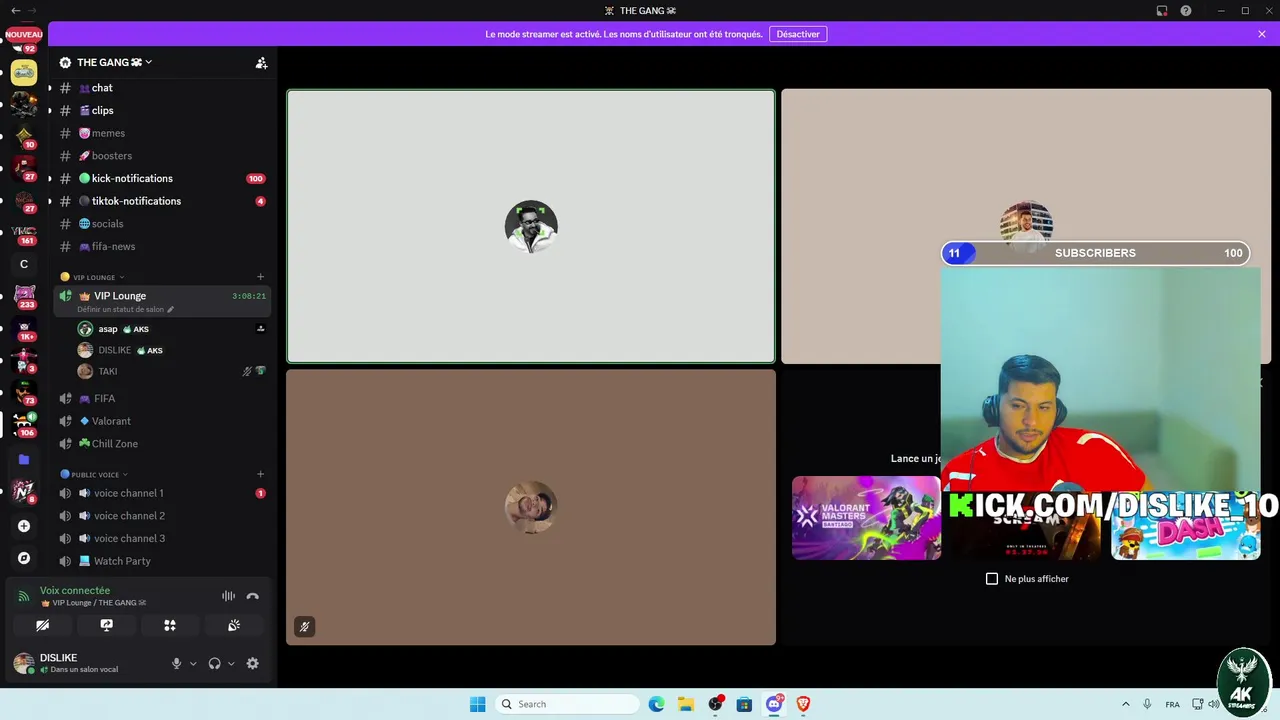This screenshot has width=1280, height=720.
Task: Collapse the VIP LOUNGE category
Action: tap(93, 277)
